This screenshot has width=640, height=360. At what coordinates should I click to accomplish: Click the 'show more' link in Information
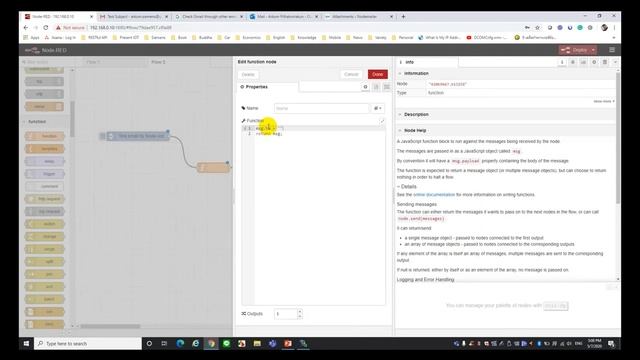click(x=604, y=101)
